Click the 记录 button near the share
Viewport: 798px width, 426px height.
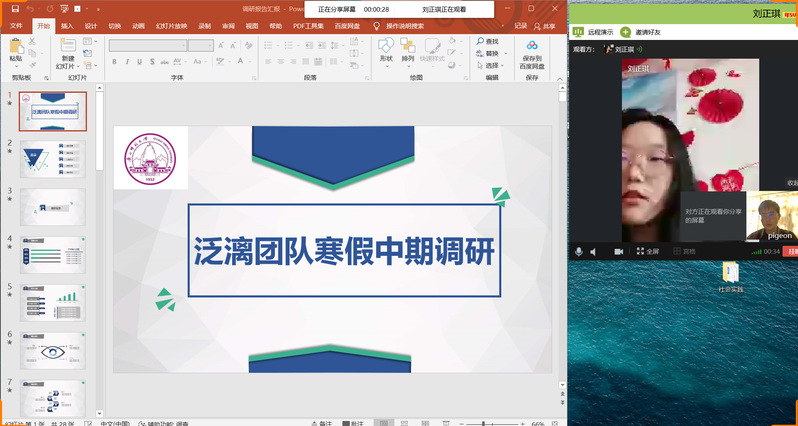pos(521,26)
